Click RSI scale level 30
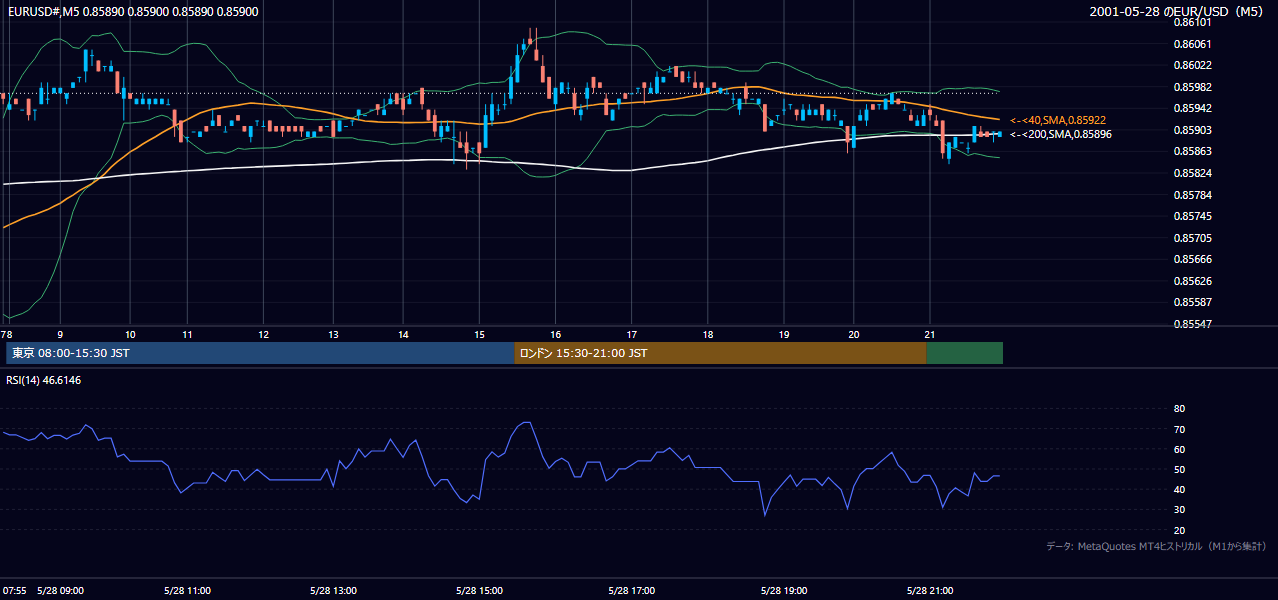1278x600 pixels. tap(1179, 509)
